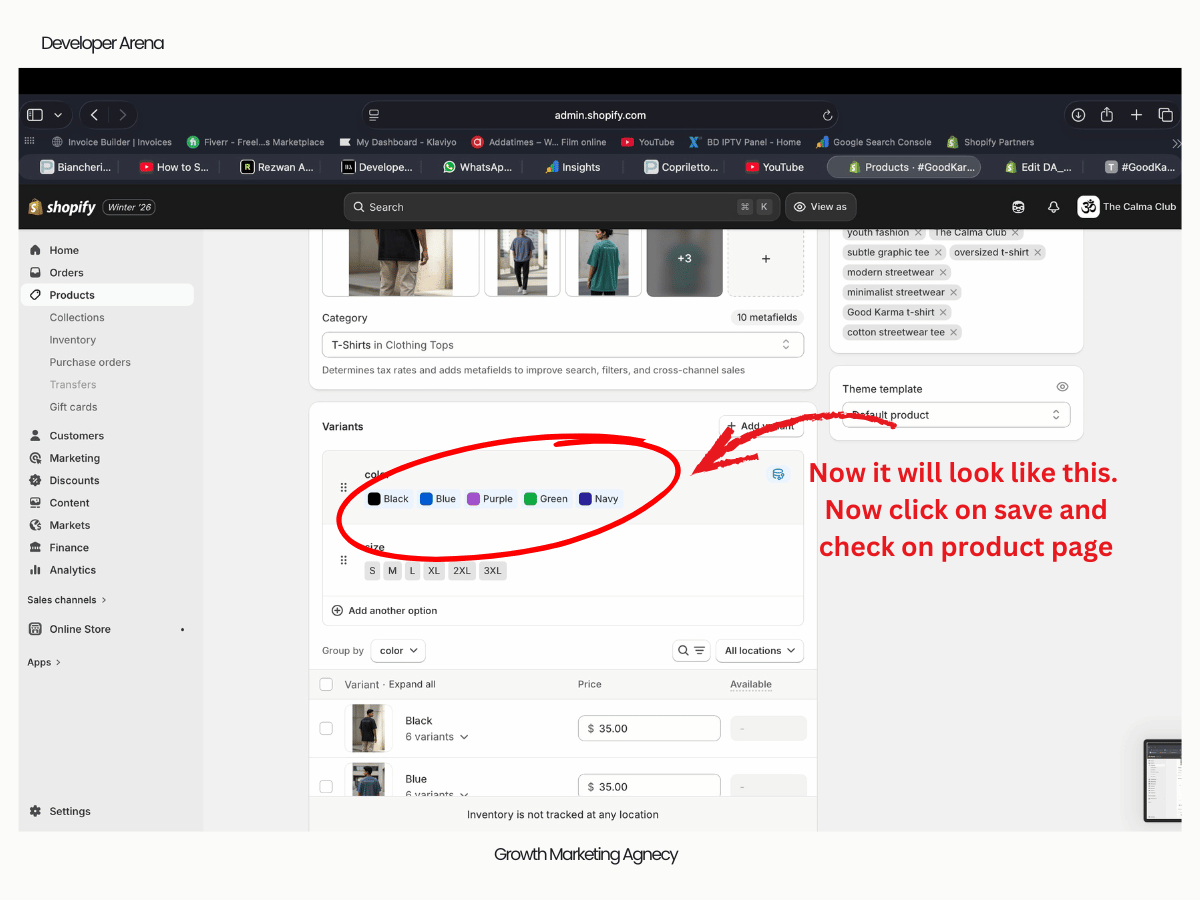Open the Group by color dropdown
1200x900 pixels.
click(398, 651)
